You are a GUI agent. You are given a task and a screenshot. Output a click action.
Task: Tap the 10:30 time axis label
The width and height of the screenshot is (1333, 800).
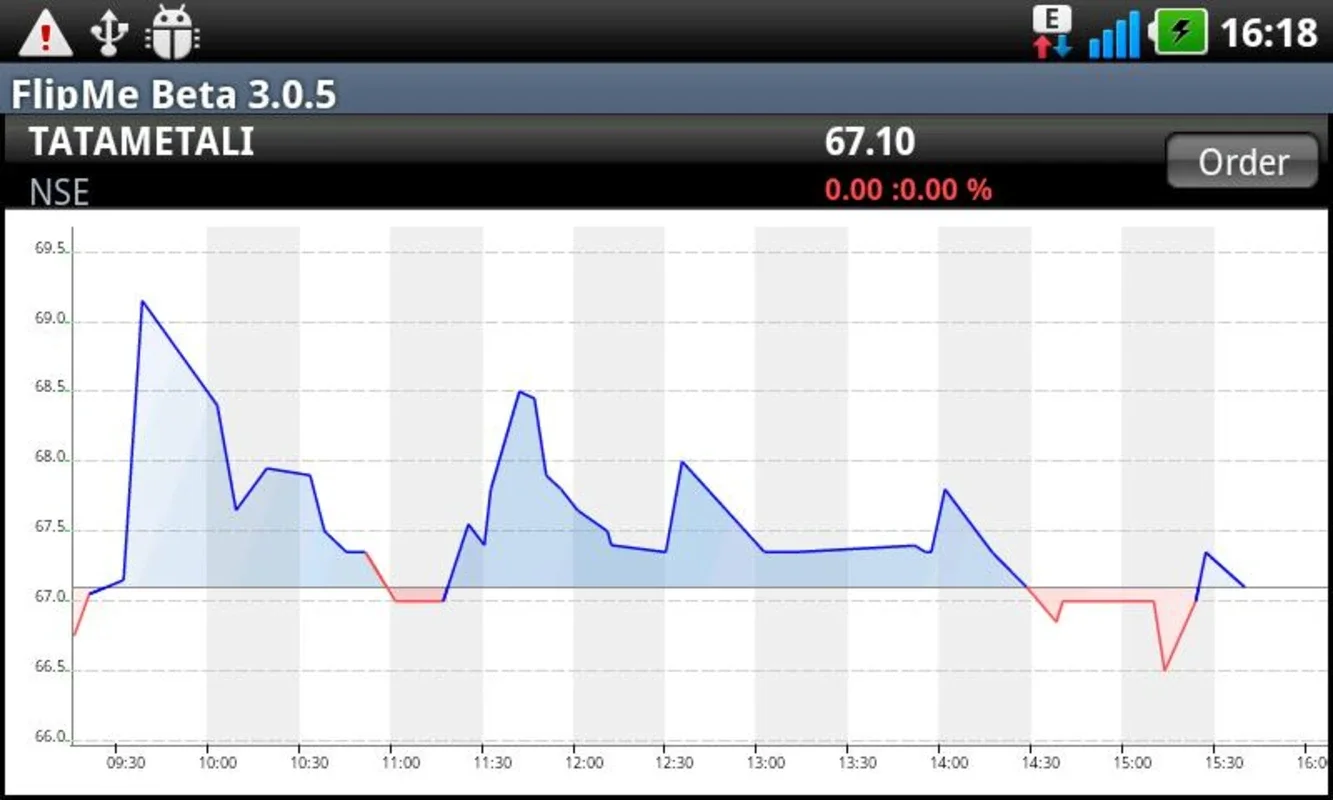(309, 763)
